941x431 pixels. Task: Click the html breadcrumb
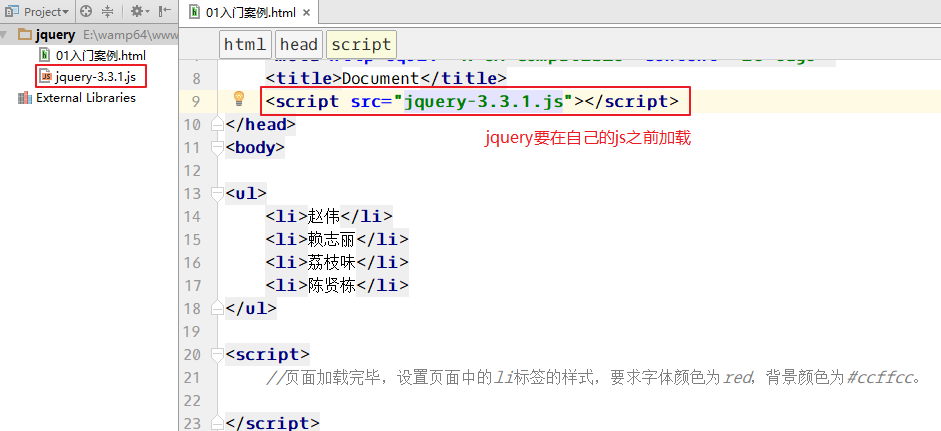[x=245, y=44]
